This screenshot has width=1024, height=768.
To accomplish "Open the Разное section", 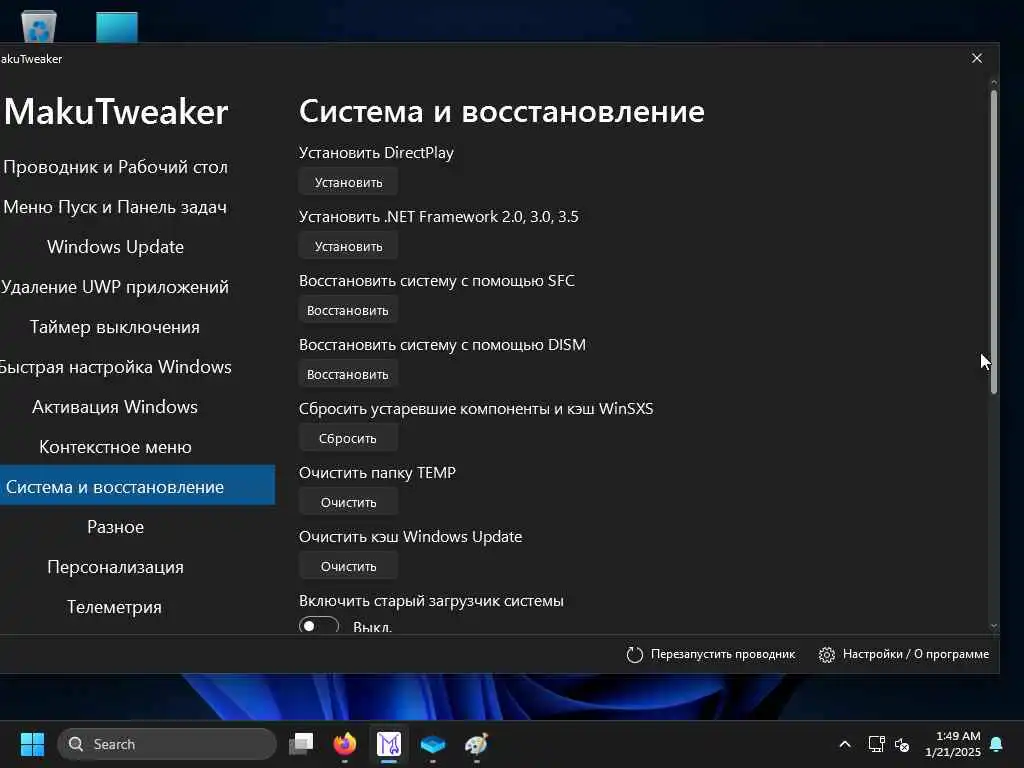I will (x=116, y=526).
